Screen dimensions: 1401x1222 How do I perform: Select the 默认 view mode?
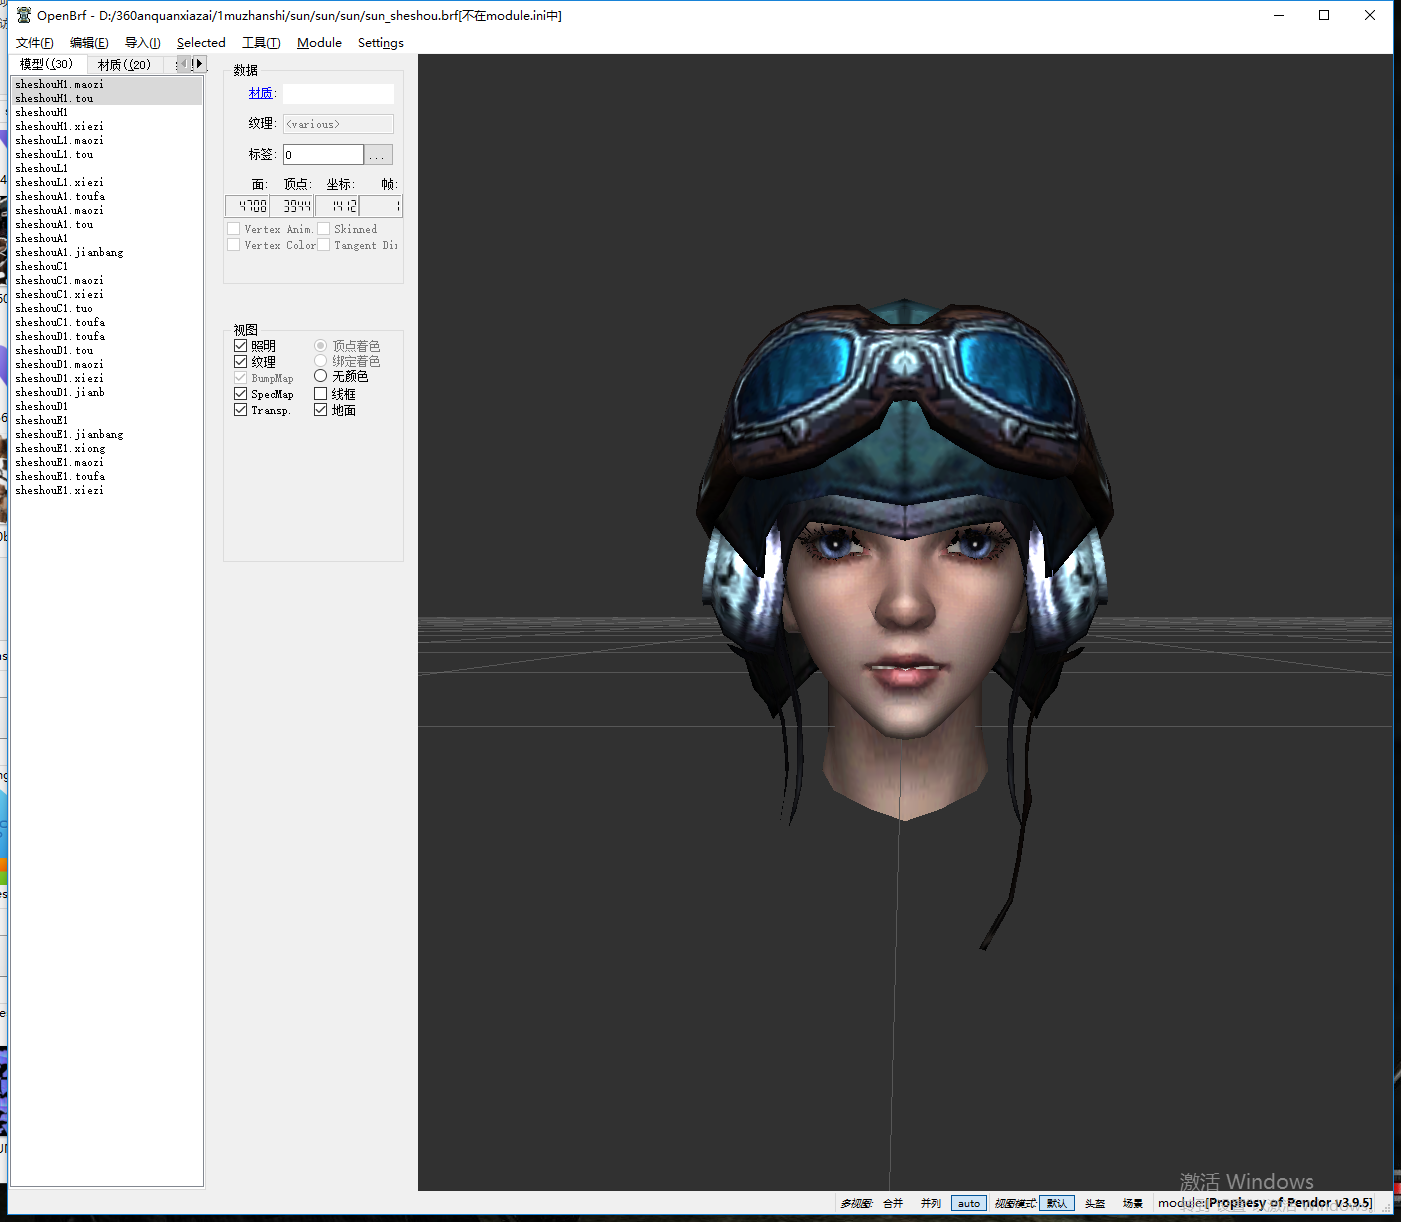pos(1057,1203)
